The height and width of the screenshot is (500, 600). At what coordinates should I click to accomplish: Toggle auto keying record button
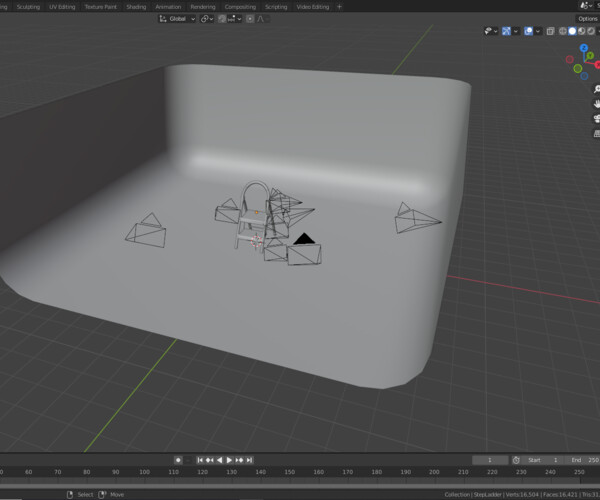(x=178, y=460)
